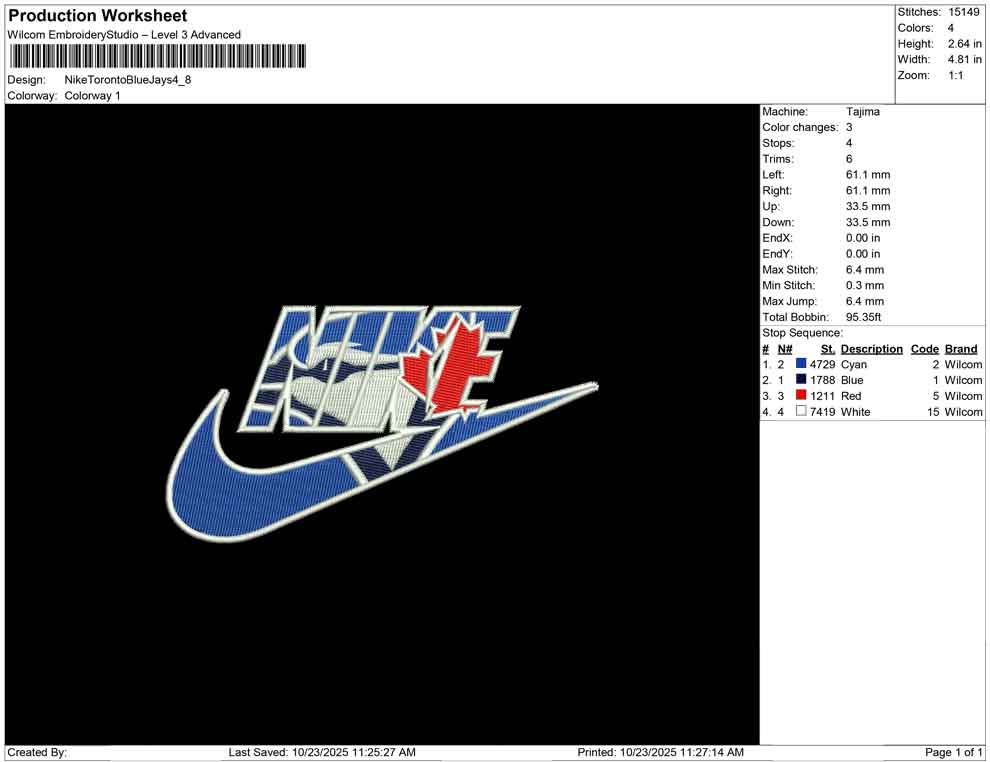Viewport: 990px width, 762px height.
Task: Click the 'Last Saved' timestamp in footer
Action: 322,752
